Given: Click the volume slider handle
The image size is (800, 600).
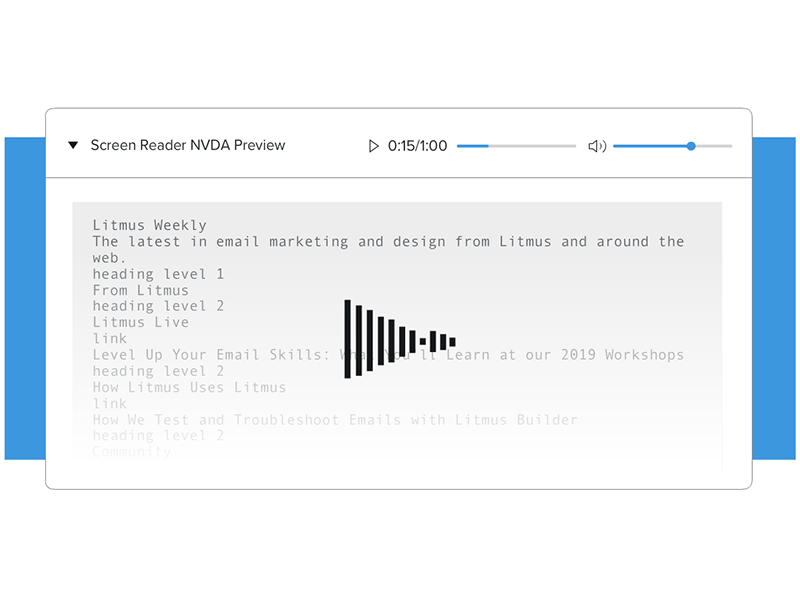Looking at the screenshot, I should [691, 146].
